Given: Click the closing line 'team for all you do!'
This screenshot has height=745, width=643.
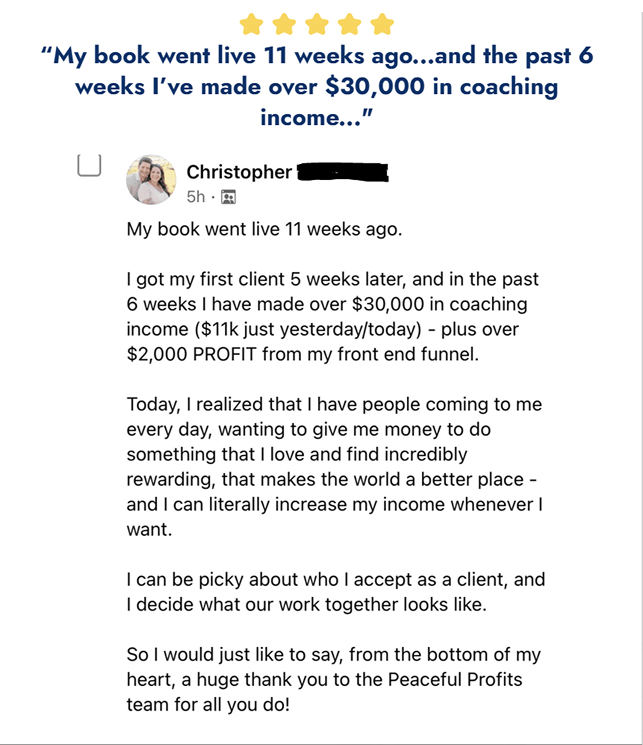Looking at the screenshot, I should click(208, 705).
